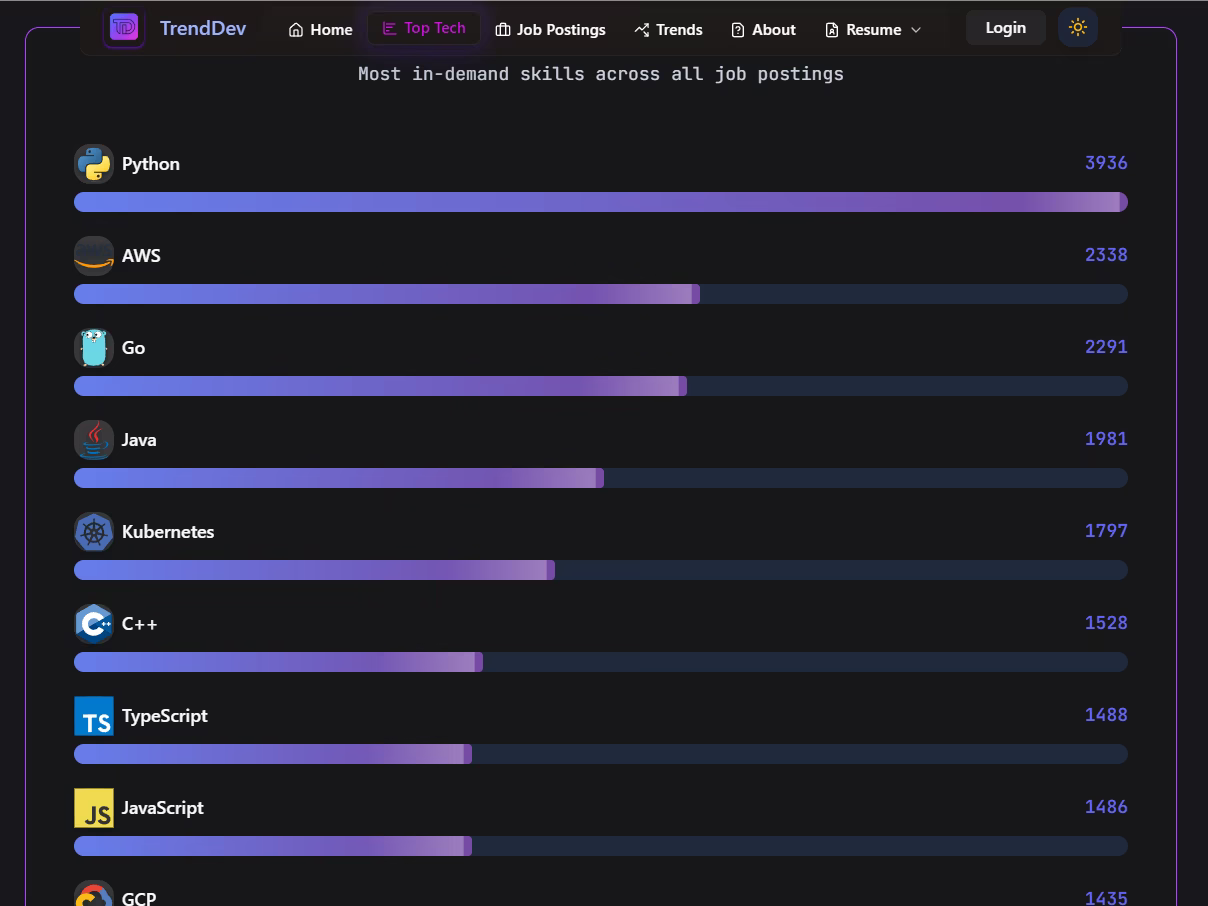Click the C++ logo icon

(94, 624)
